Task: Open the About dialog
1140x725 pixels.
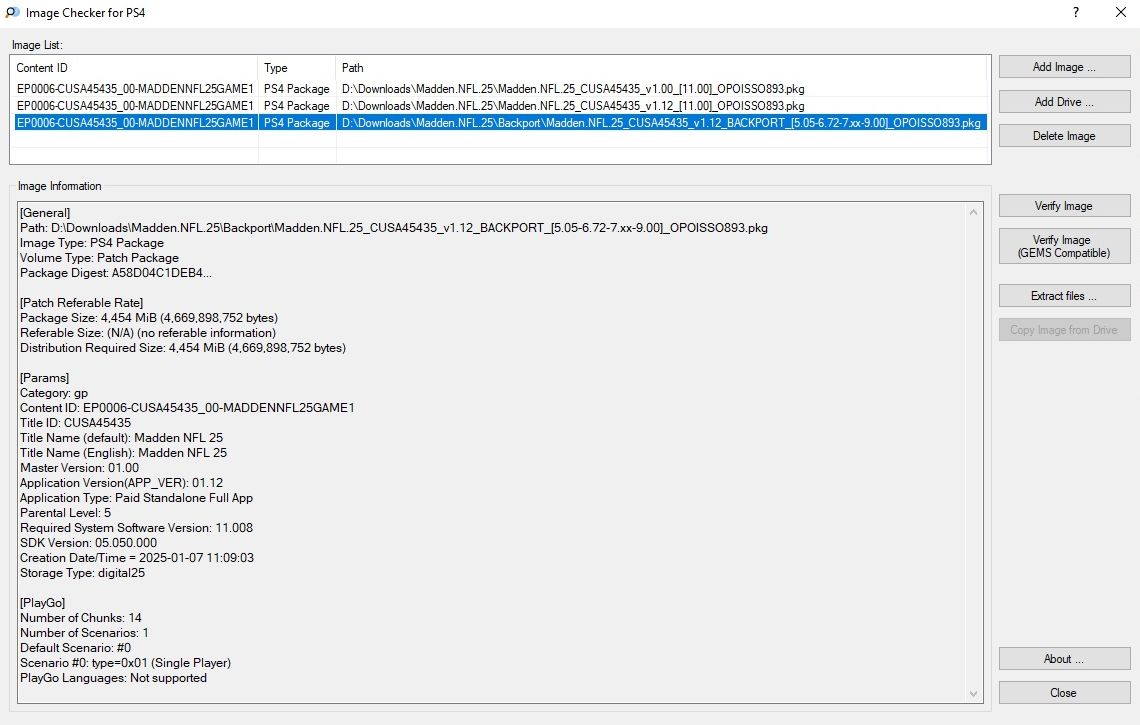Action: [1064, 659]
